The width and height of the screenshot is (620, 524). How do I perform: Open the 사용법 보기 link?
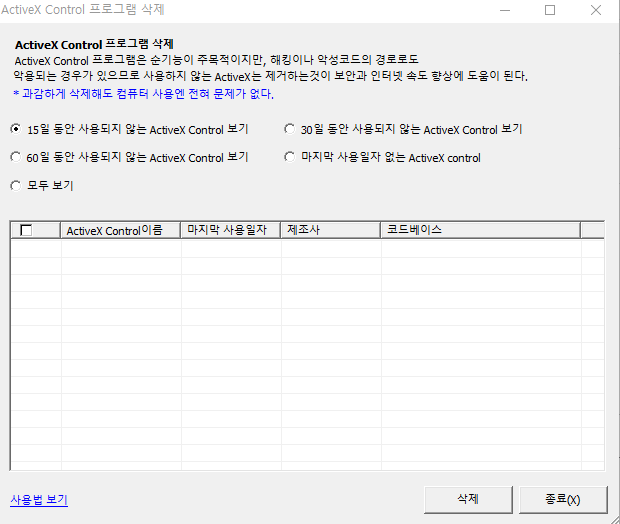pos(39,500)
